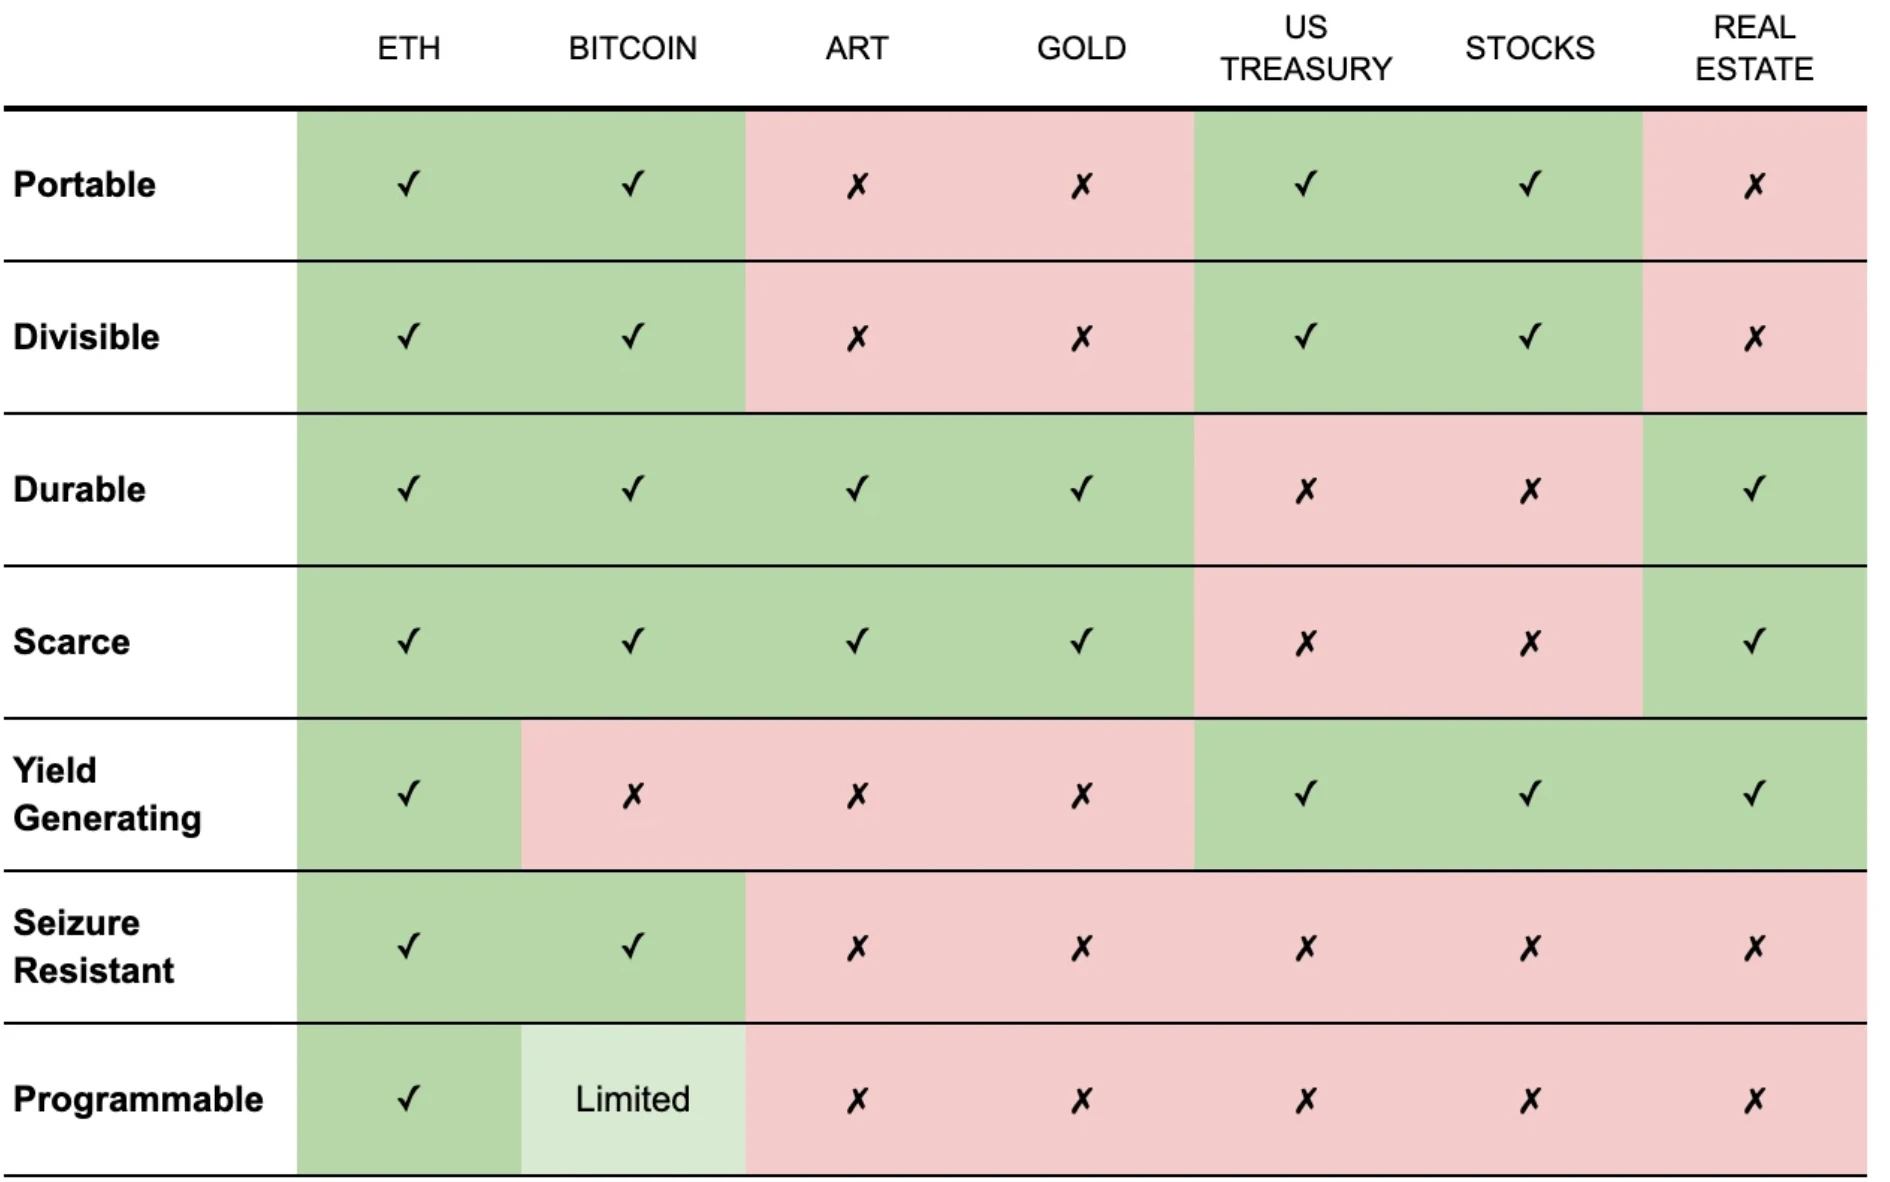Click the Bitcoin Seizure Resistant checkmark

click(x=633, y=946)
